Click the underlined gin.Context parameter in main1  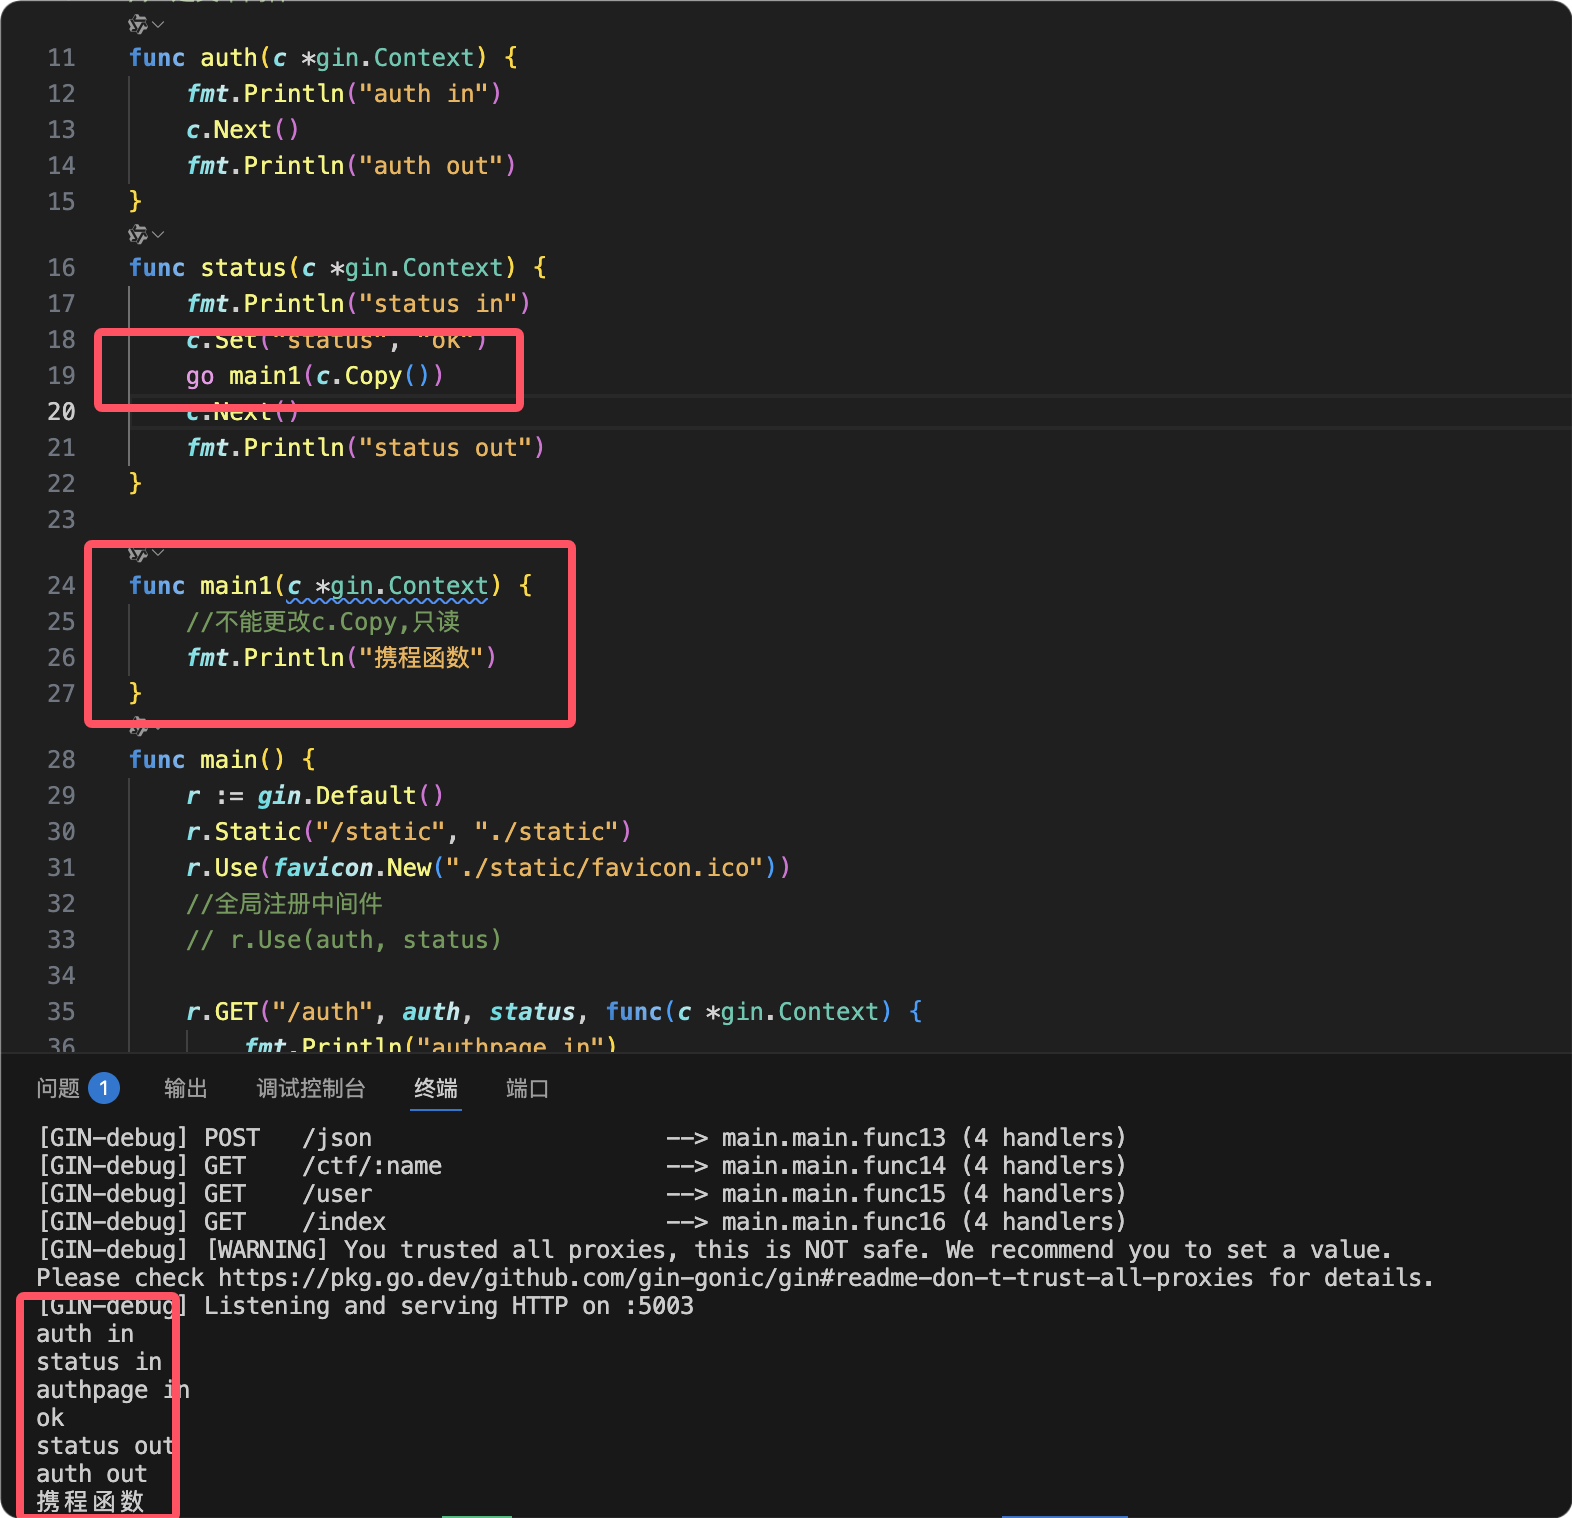pyautogui.click(x=408, y=586)
